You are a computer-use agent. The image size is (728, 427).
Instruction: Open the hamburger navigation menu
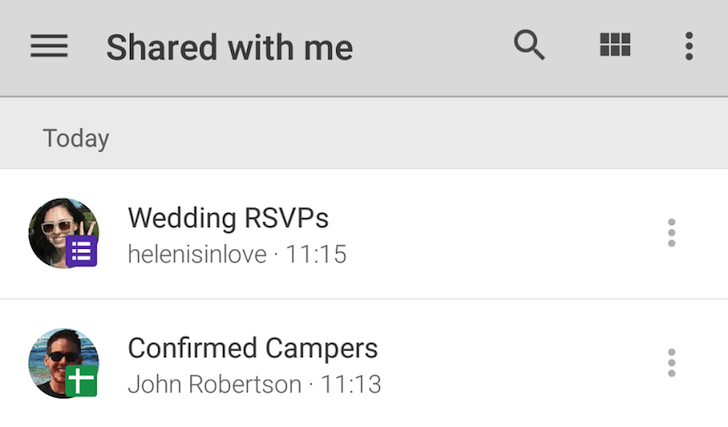pyautogui.click(x=49, y=46)
